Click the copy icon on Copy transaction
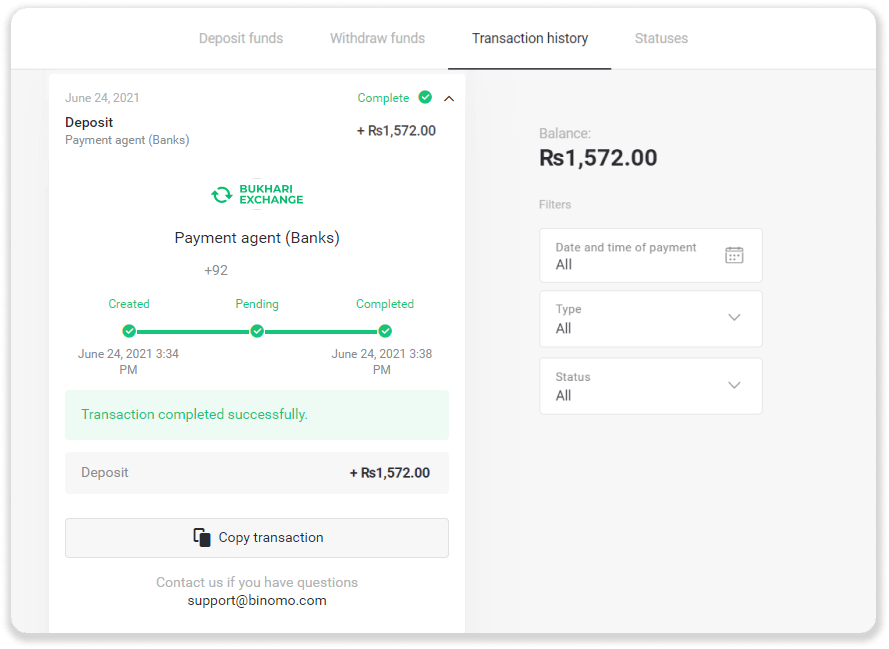Viewport: 889px width, 649px height. pyautogui.click(x=202, y=537)
